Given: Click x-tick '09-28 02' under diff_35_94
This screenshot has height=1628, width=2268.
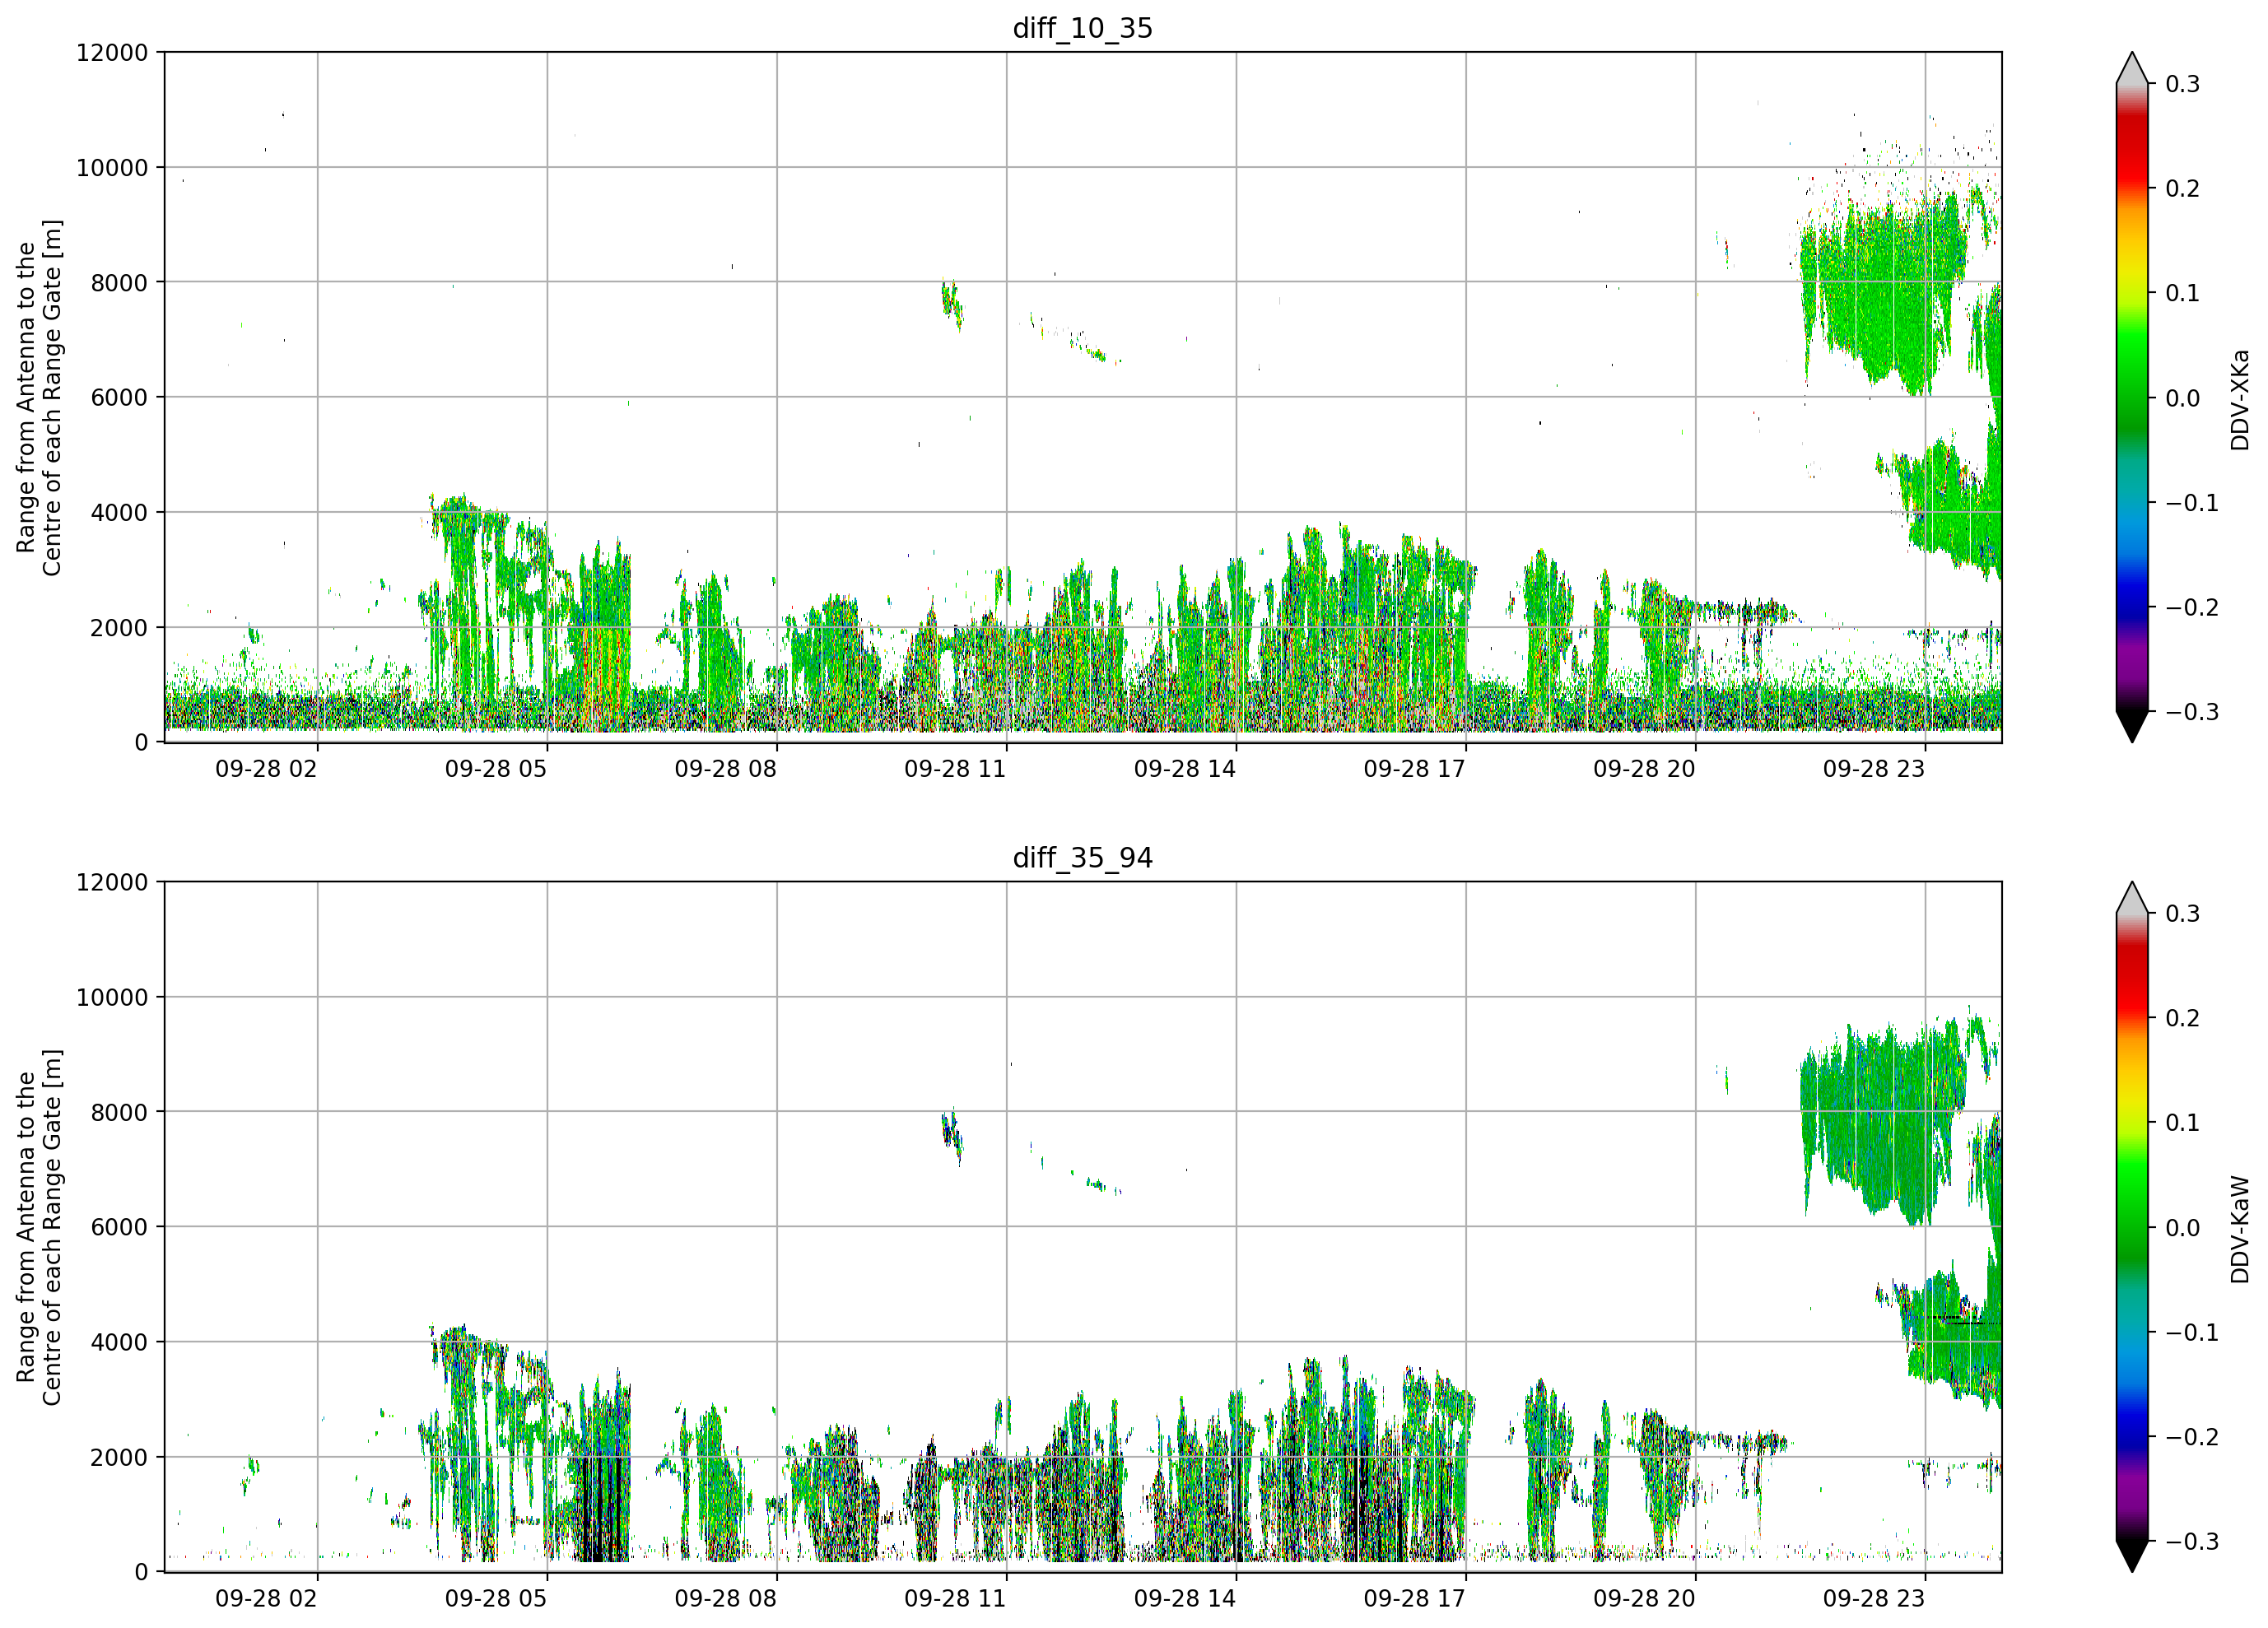Looking at the screenshot, I should 266,1598.
